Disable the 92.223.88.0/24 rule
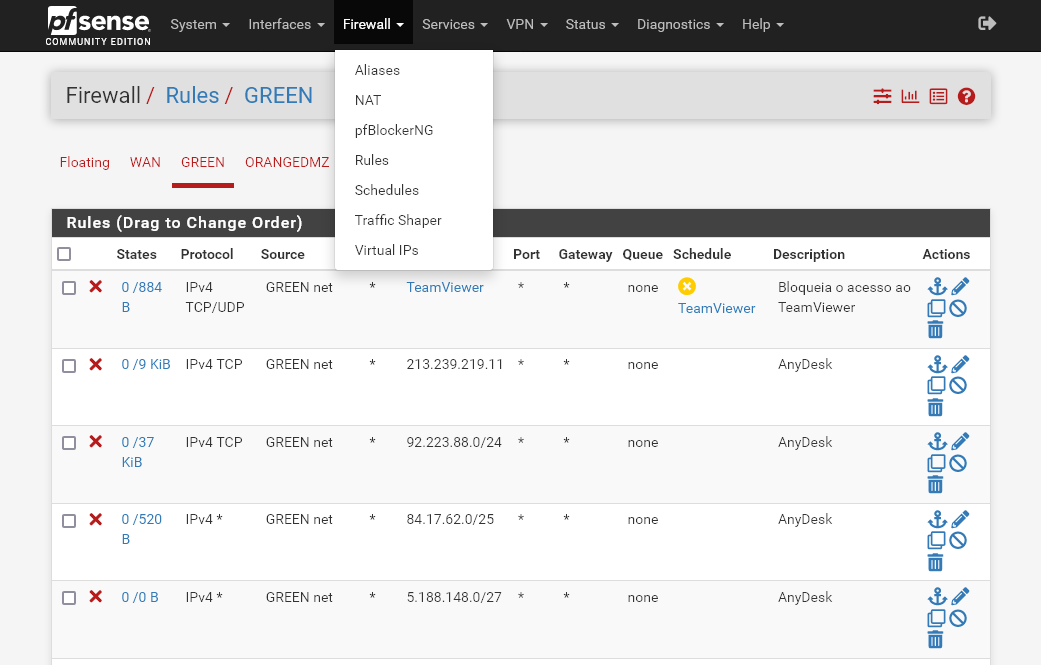1041x665 pixels. 958,463
